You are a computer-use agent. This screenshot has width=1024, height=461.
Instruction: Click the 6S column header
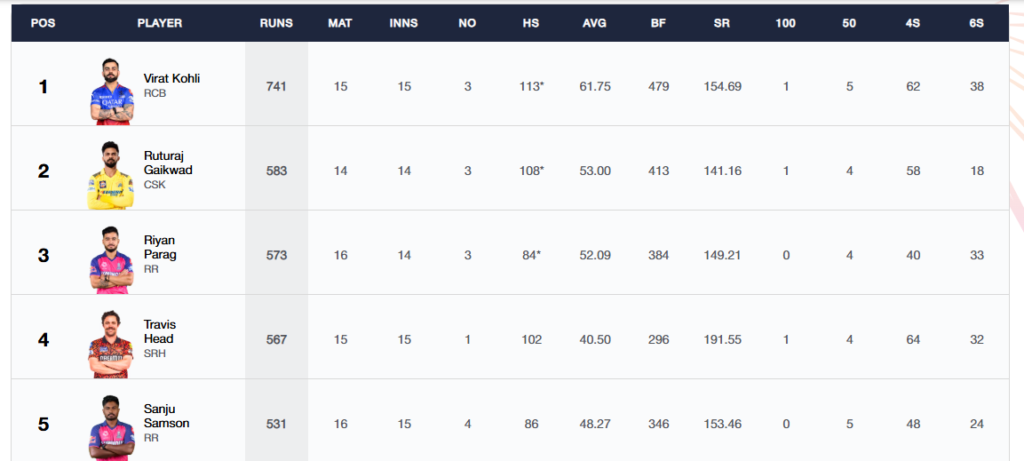click(976, 24)
